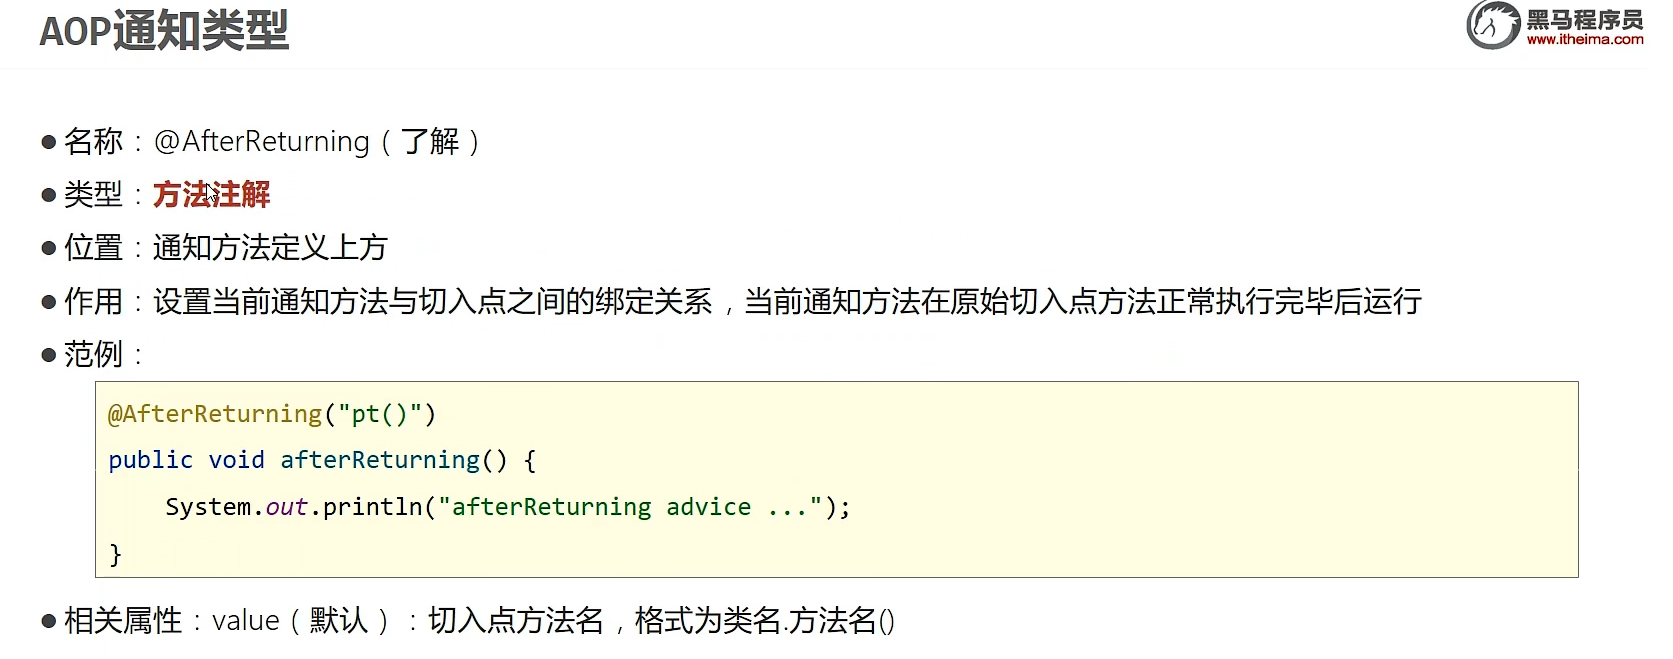Click the 通知方法定义上方 position text
Viewport: 1673px width, 659px height.
[270, 247]
